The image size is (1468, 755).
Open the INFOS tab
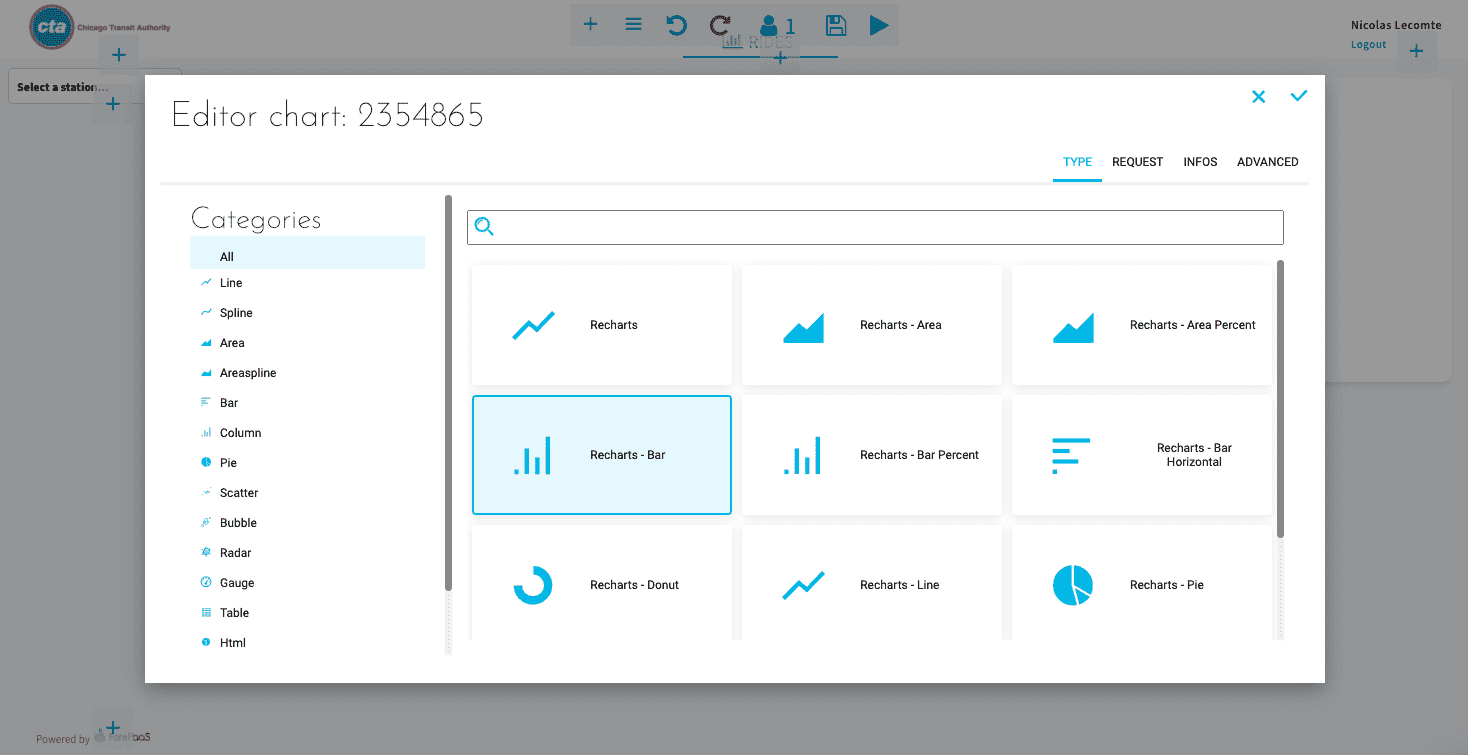[1200, 162]
